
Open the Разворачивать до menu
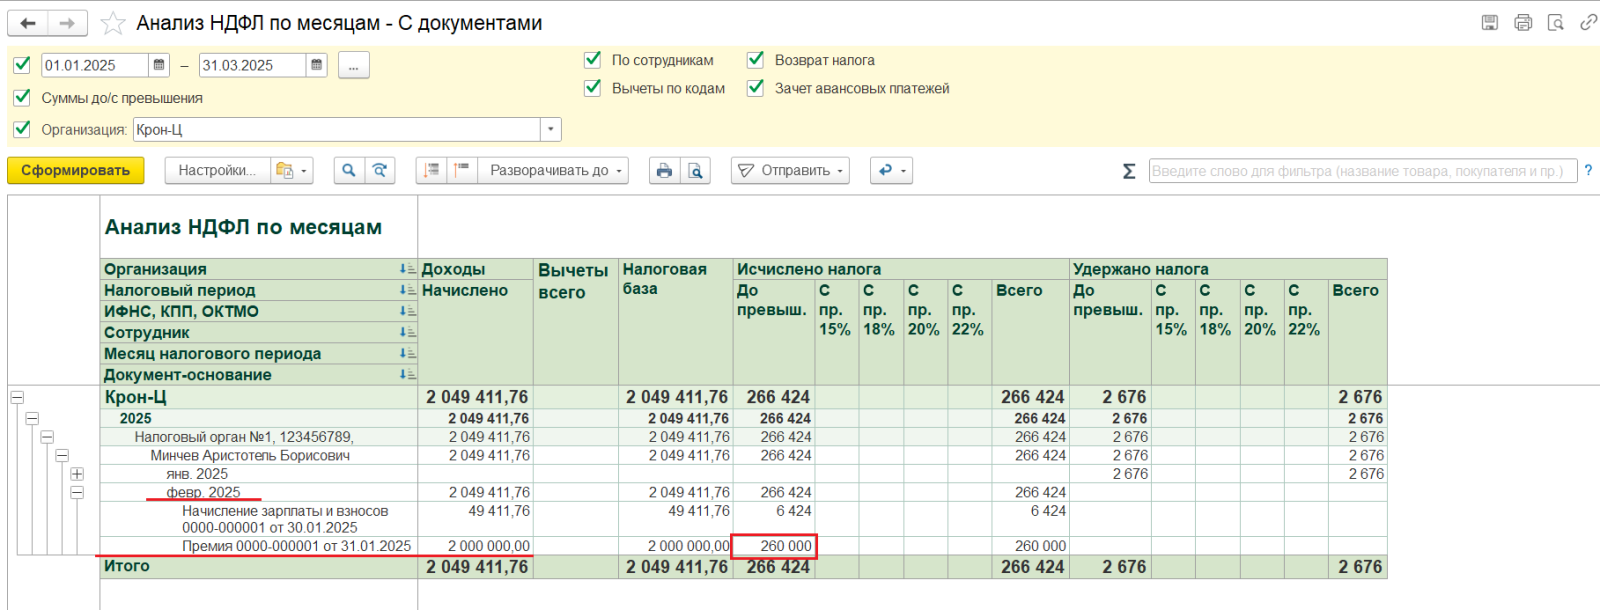point(553,171)
